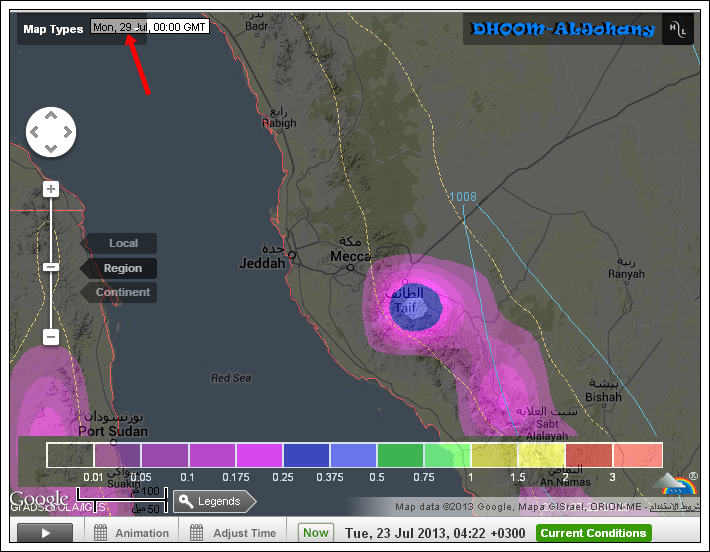Viewport: 710px width, 552px height.
Task: Pan the map right with the arrow
Action: (x=68, y=132)
